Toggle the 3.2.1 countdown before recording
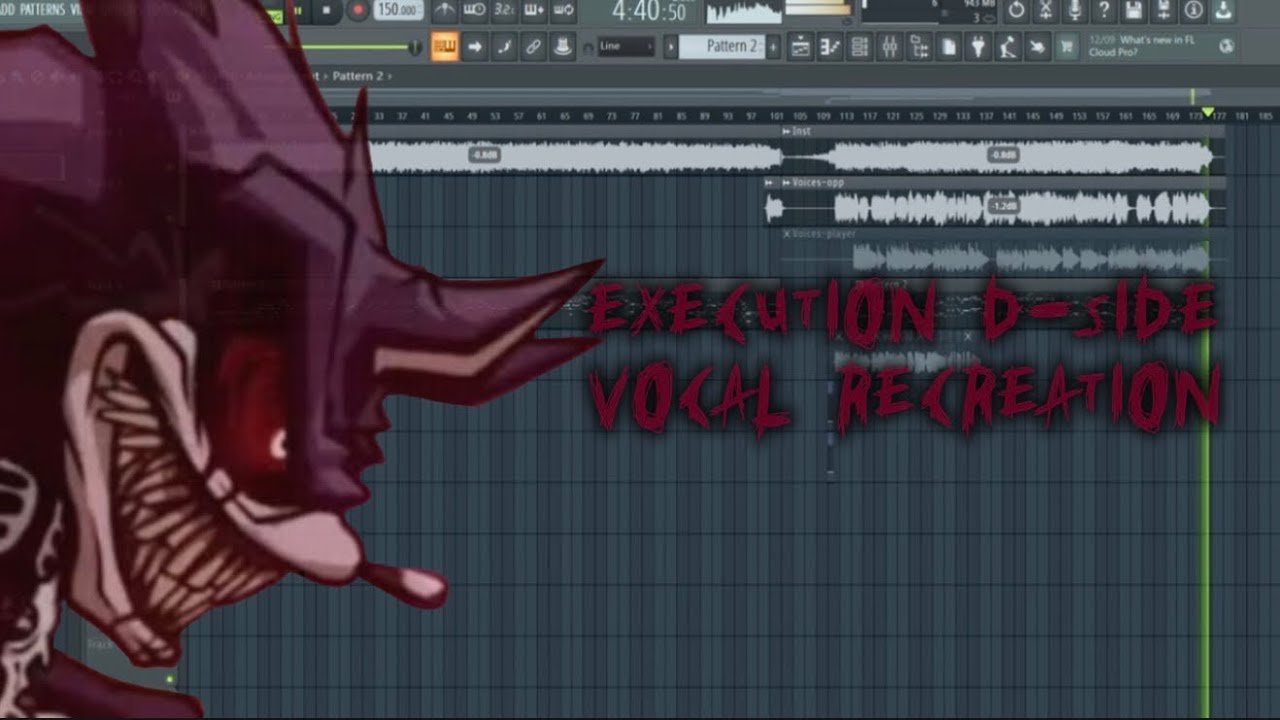The height and width of the screenshot is (720, 1280). pos(504,11)
